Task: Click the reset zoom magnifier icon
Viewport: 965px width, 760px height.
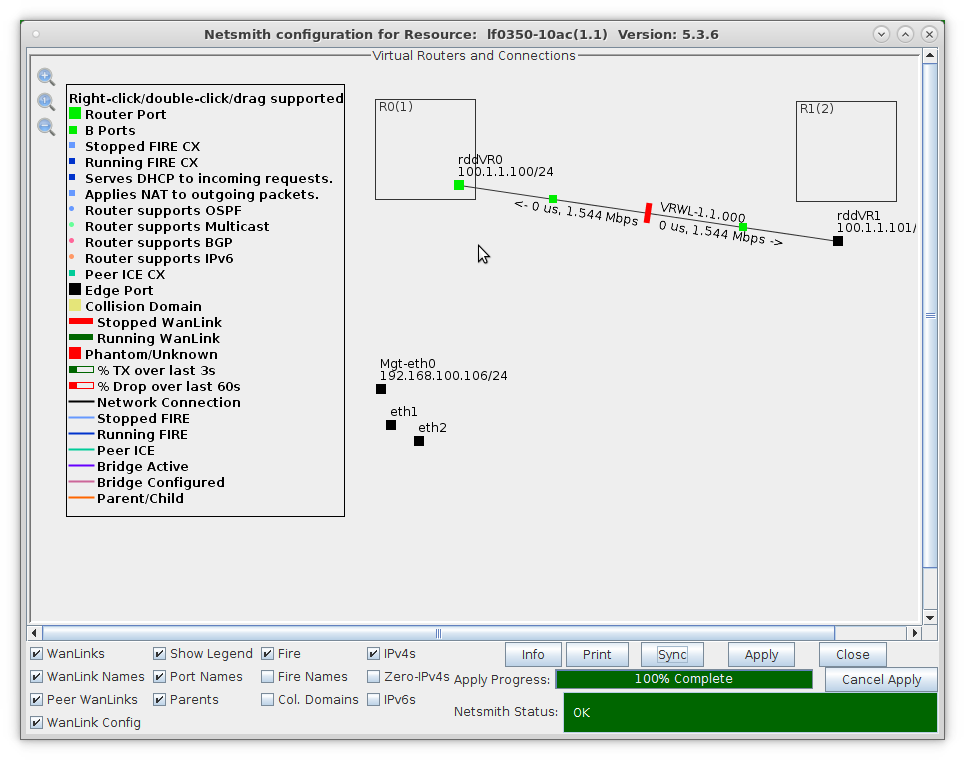Action: [x=45, y=102]
